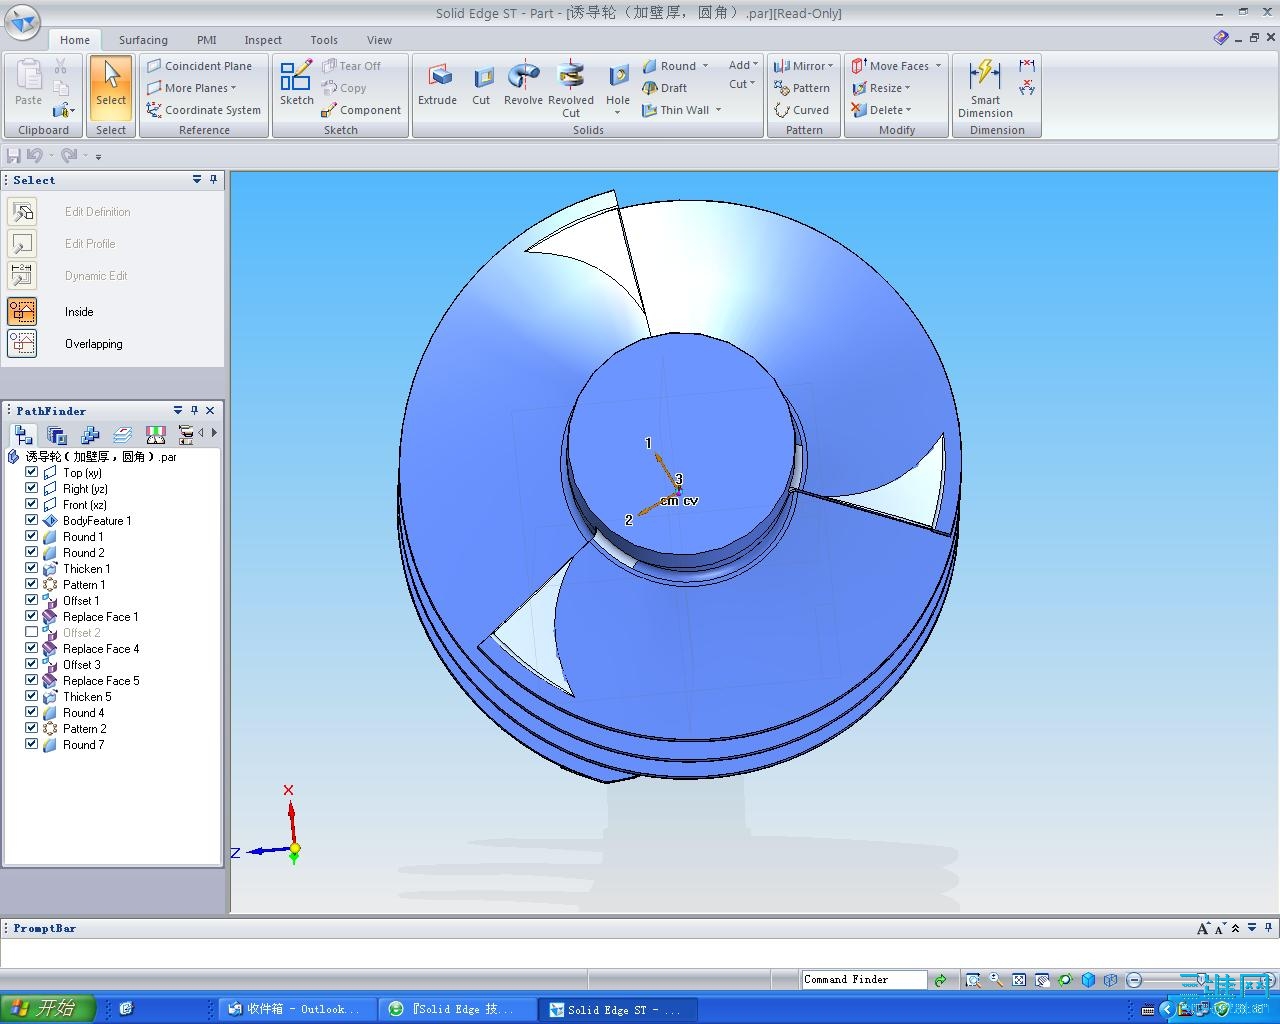Toggle the Round 7 checkbox
1280x1024 pixels.
point(31,744)
